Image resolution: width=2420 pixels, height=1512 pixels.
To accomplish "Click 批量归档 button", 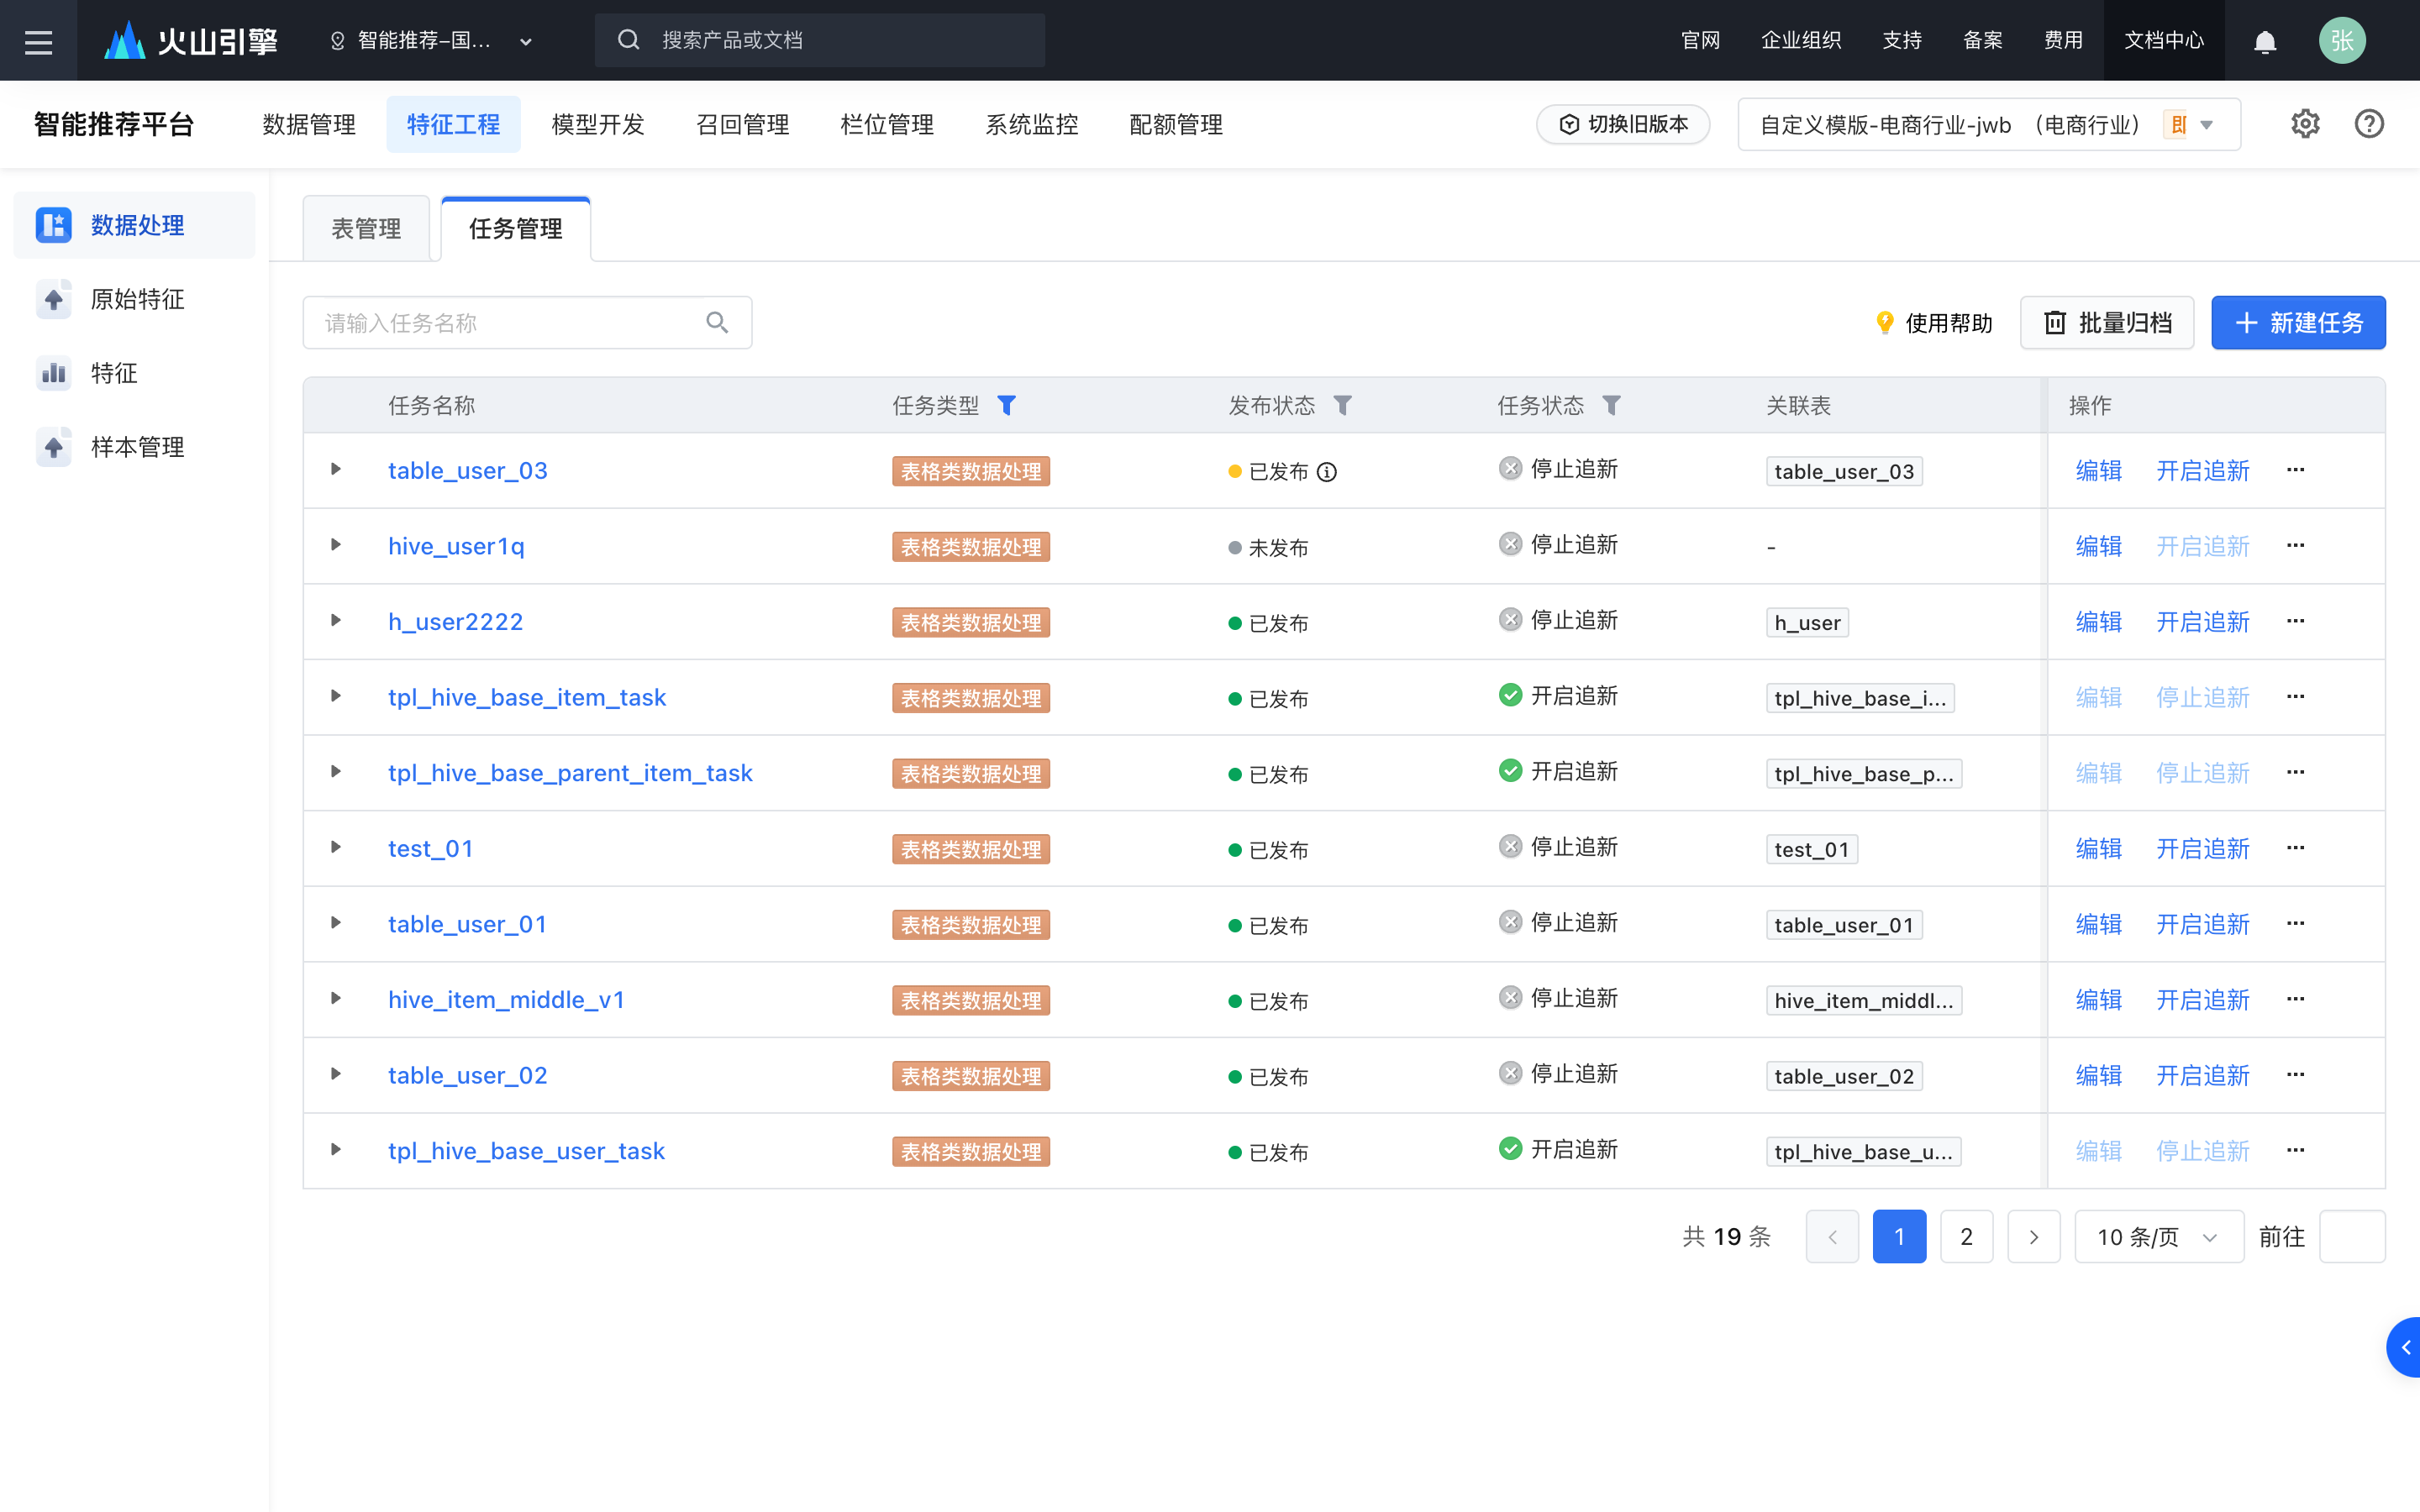I will click(2107, 322).
